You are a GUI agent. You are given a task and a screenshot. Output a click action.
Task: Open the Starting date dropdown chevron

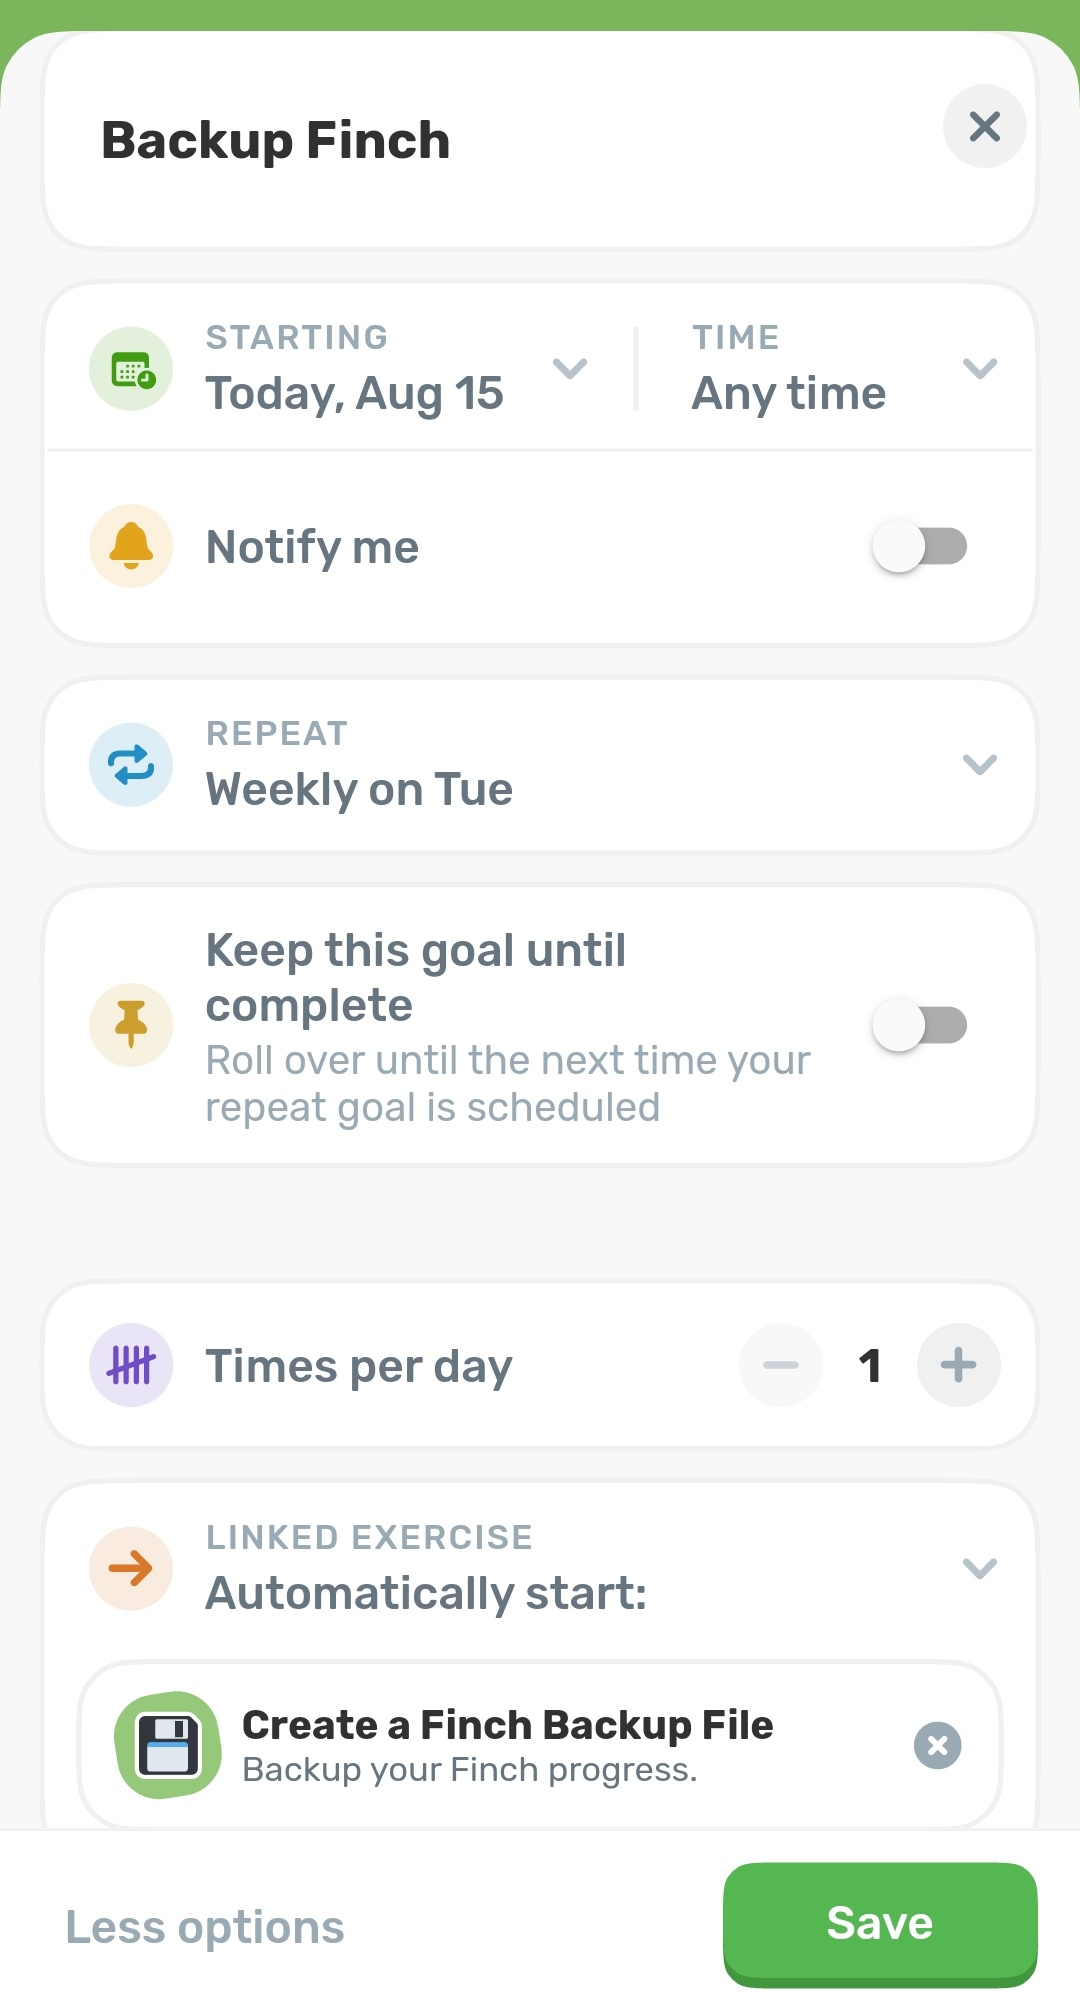[x=570, y=369]
